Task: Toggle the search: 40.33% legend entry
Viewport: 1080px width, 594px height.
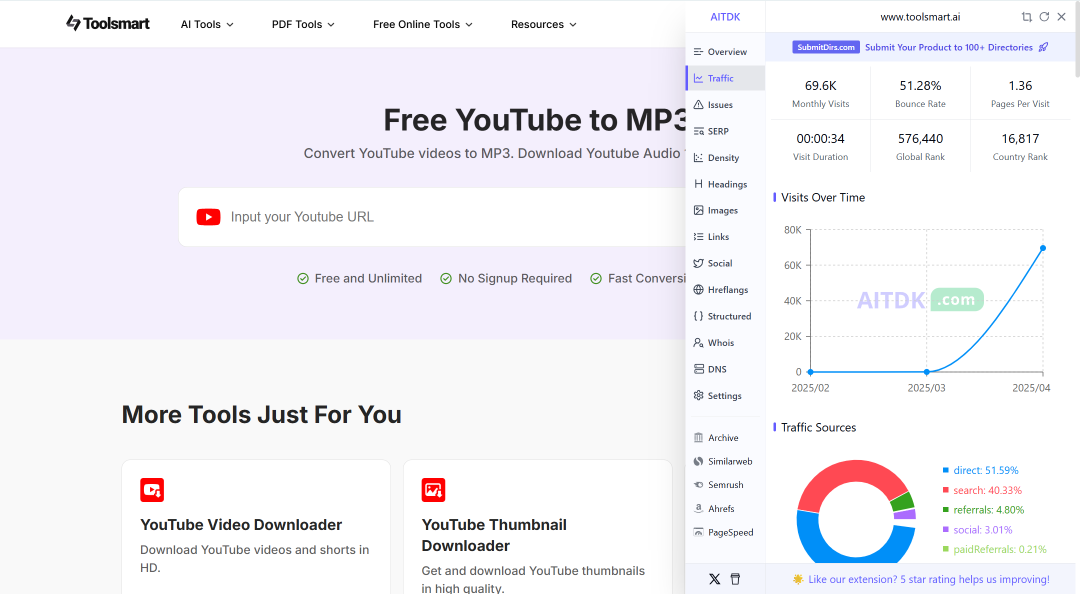Action: tap(982, 490)
